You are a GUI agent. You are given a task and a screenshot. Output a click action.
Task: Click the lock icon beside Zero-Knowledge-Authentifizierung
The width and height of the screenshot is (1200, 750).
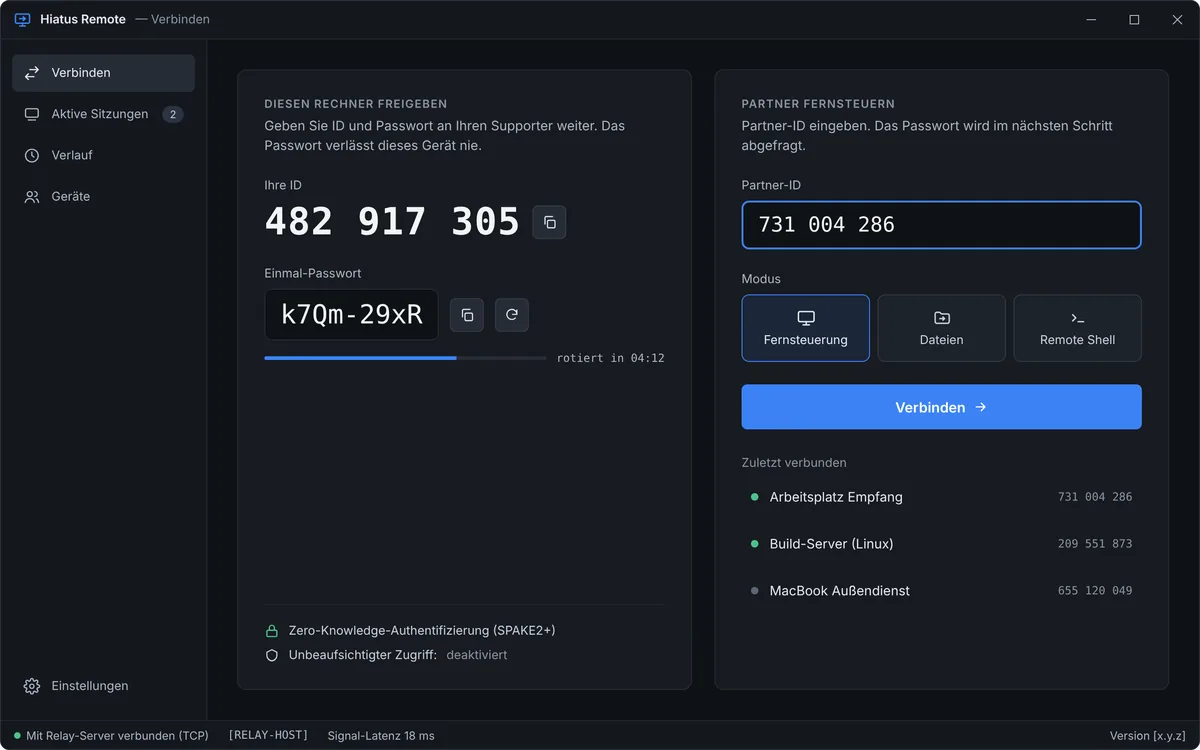click(271, 631)
